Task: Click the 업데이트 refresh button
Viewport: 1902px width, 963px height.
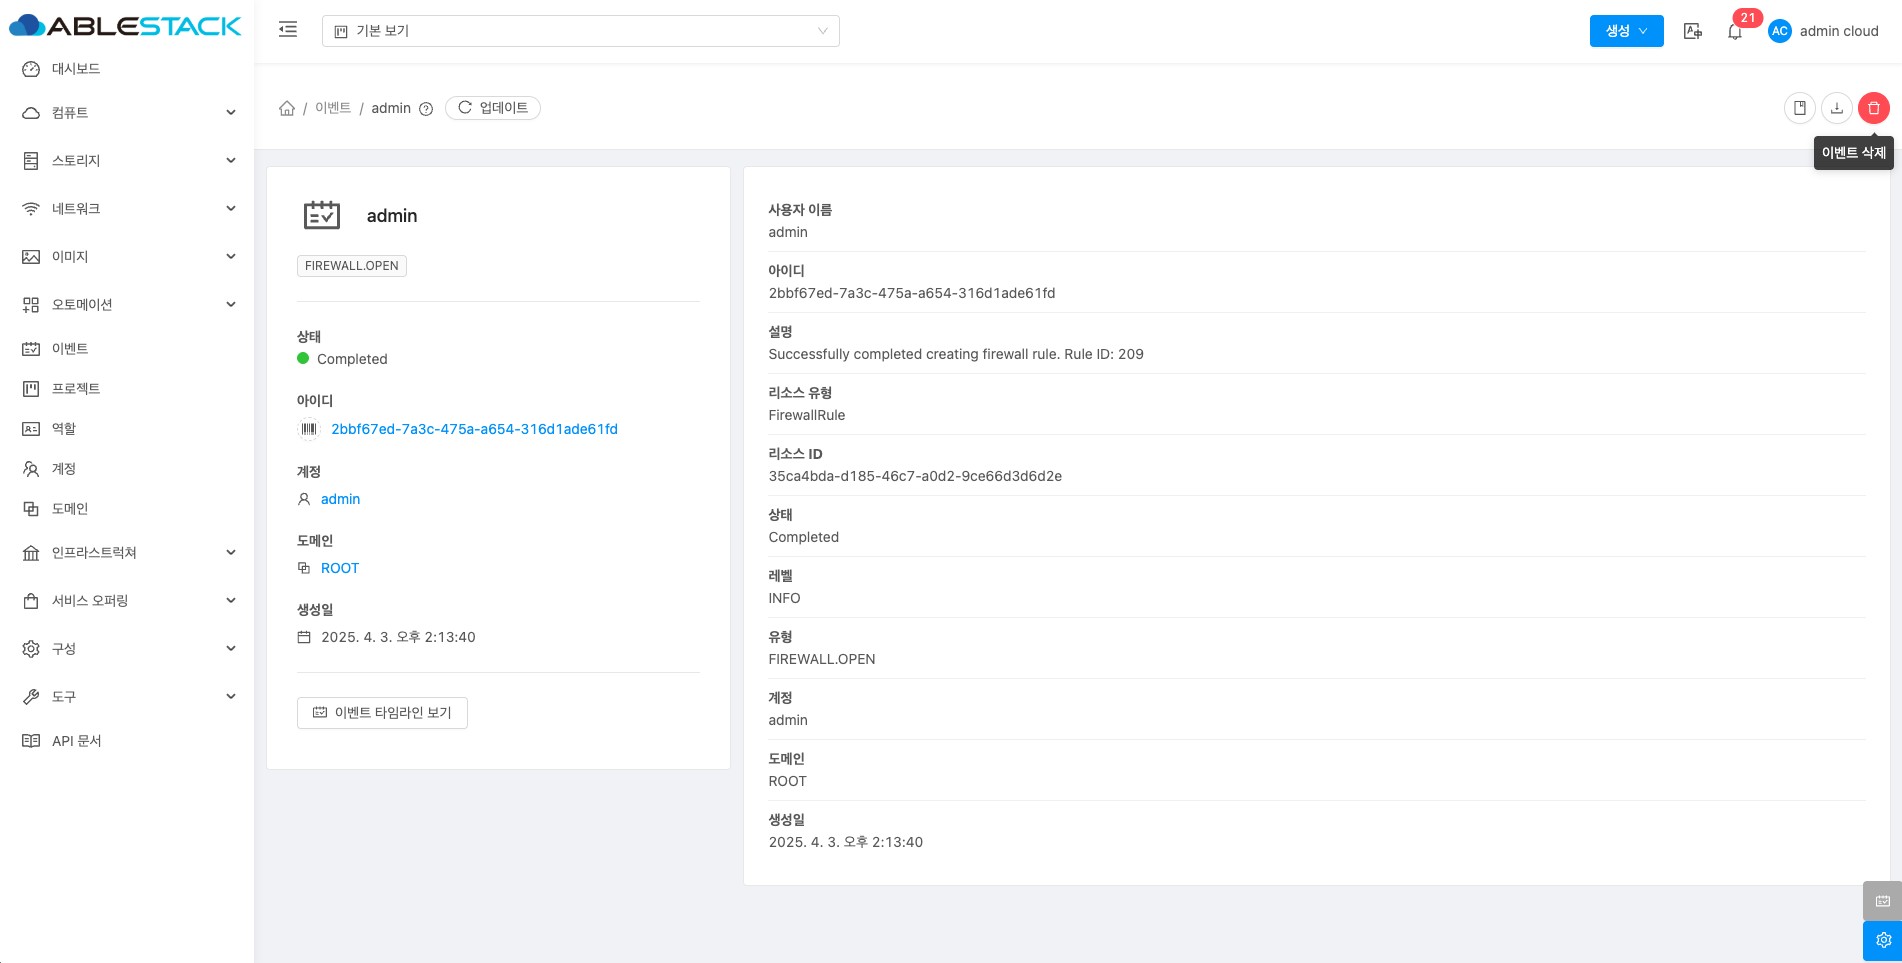Action: pos(493,108)
